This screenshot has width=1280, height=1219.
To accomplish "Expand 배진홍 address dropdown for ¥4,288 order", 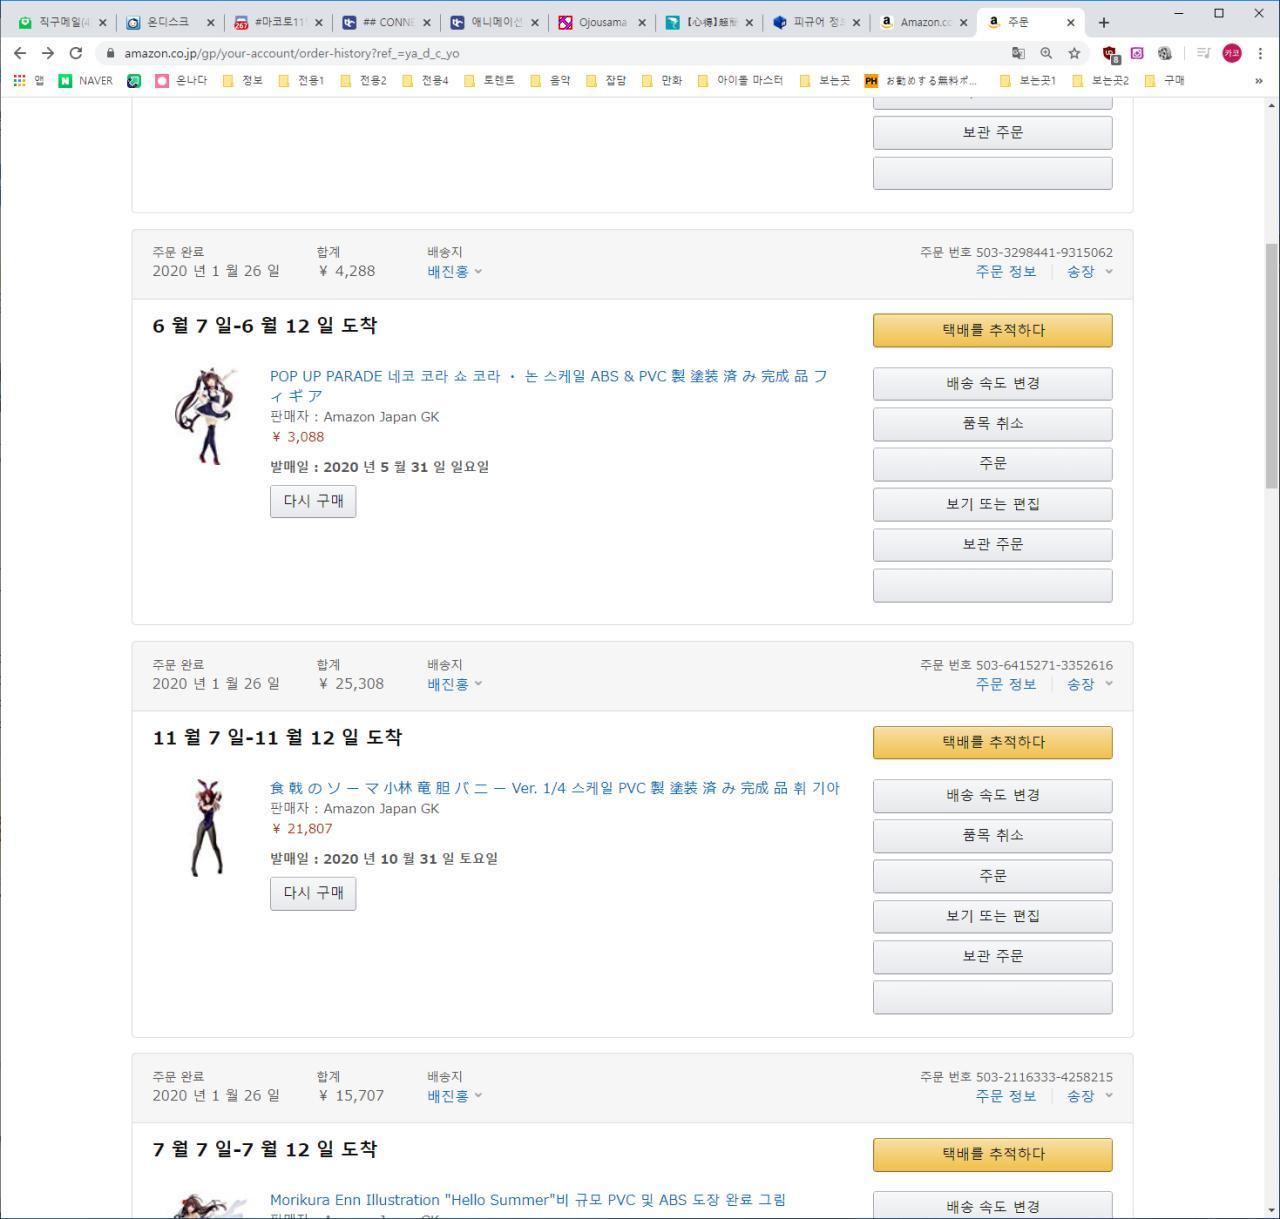I will 454,272.
